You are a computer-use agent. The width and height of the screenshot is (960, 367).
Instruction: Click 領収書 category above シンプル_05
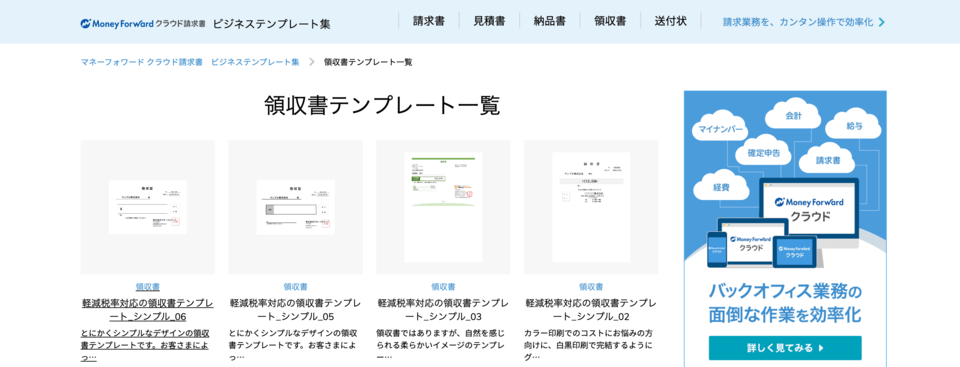296,287
